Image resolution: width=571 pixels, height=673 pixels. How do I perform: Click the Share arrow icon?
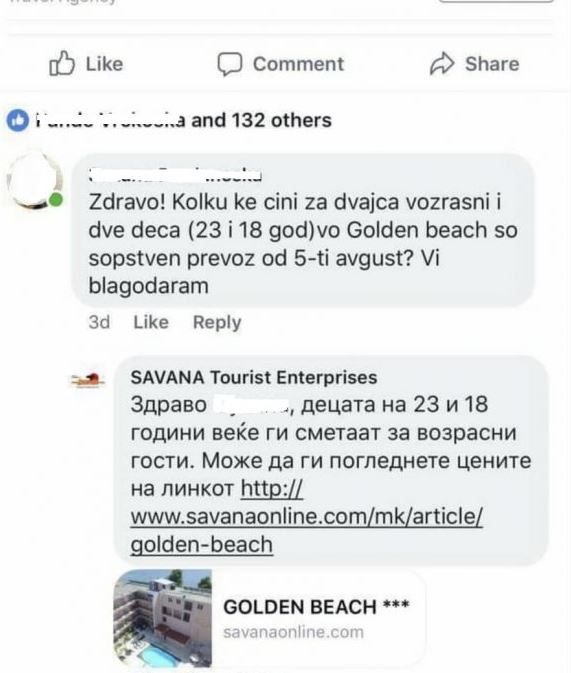coord(442,64)
